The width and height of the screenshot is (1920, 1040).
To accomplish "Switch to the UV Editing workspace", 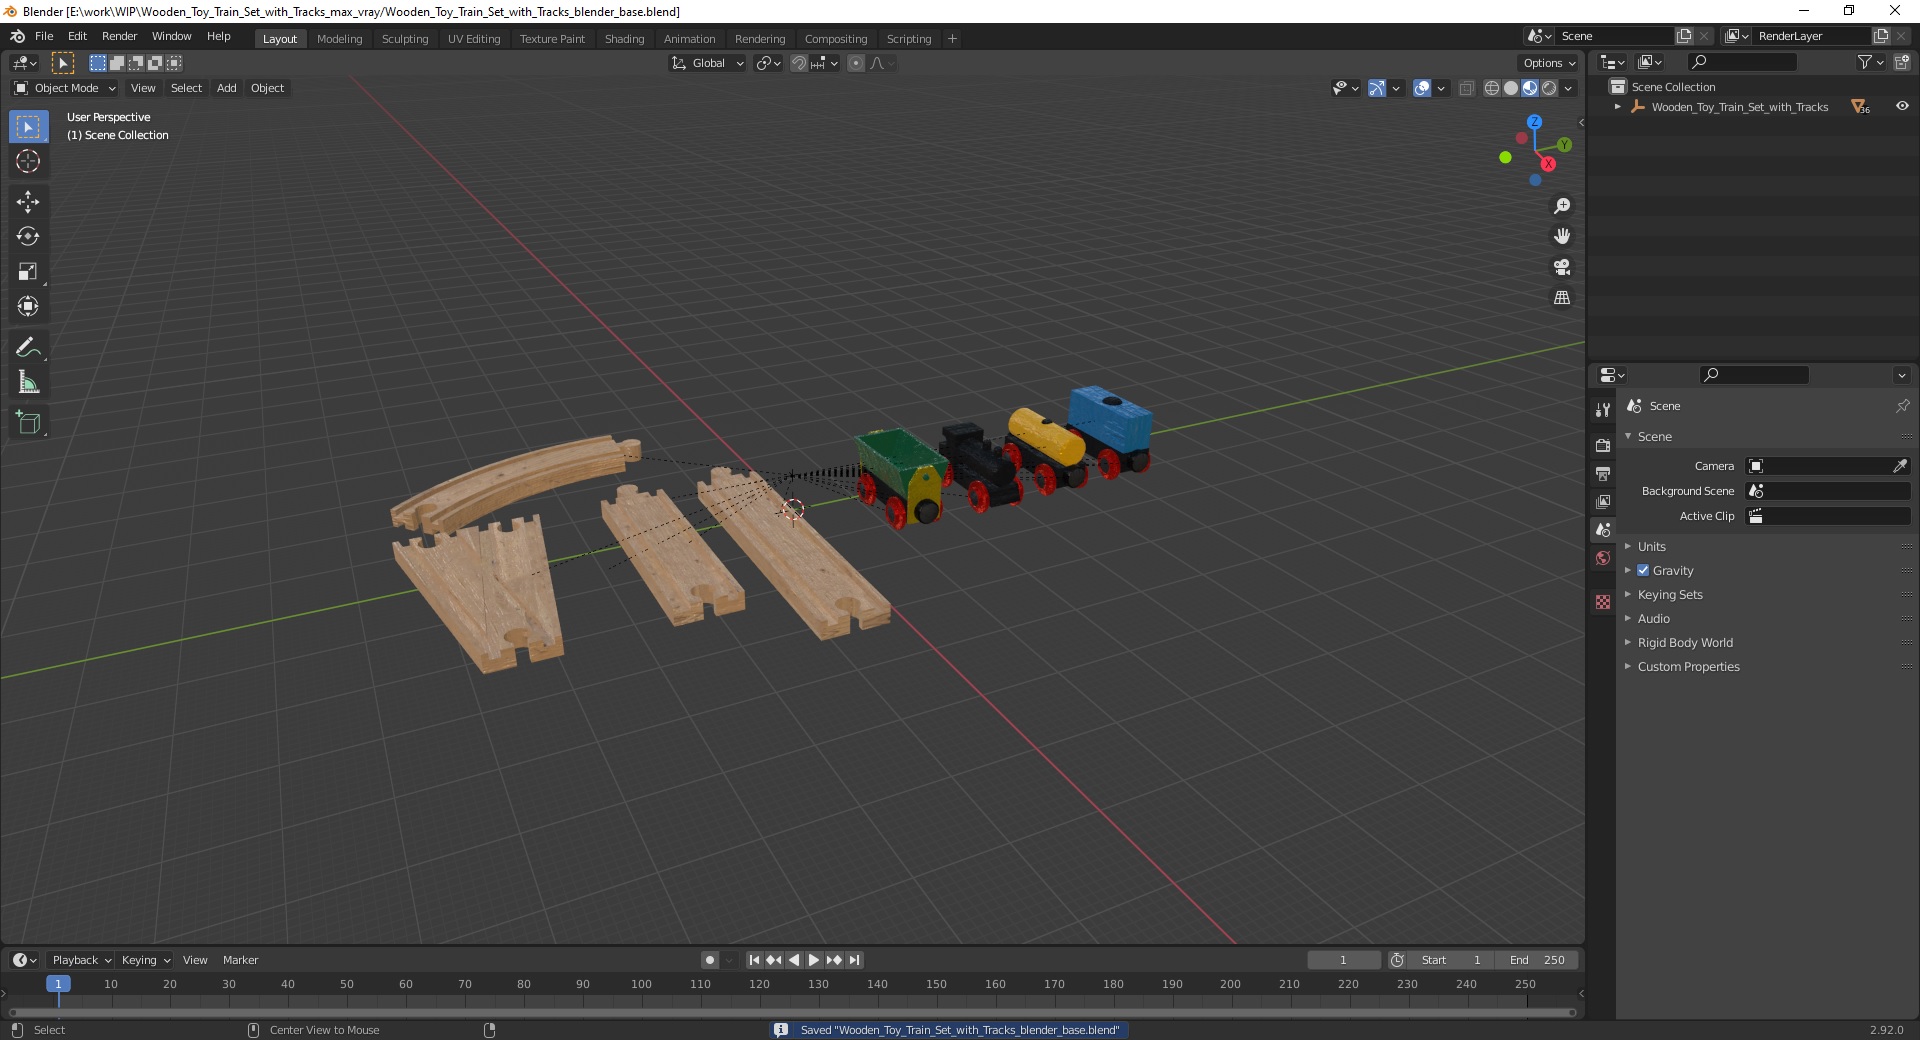I will 474,39.
